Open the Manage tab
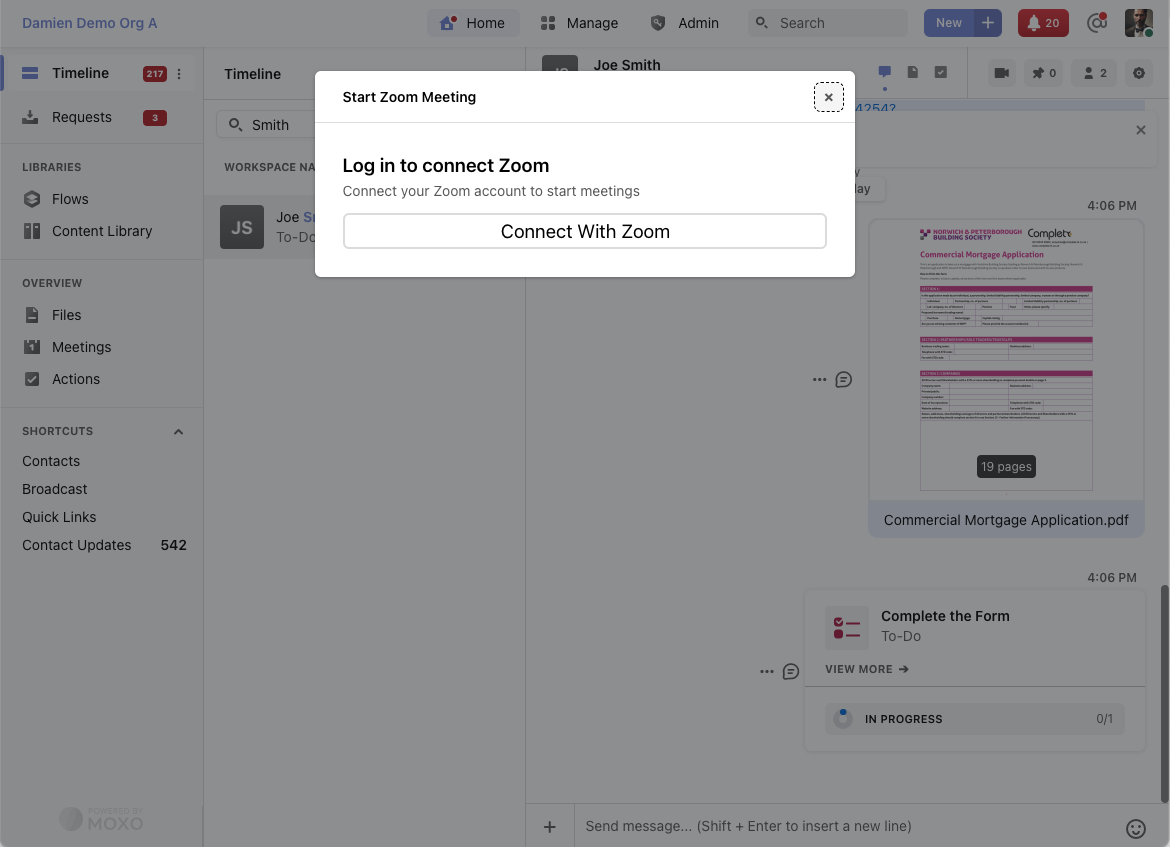1170x847 pixels. tap(579, 23)
